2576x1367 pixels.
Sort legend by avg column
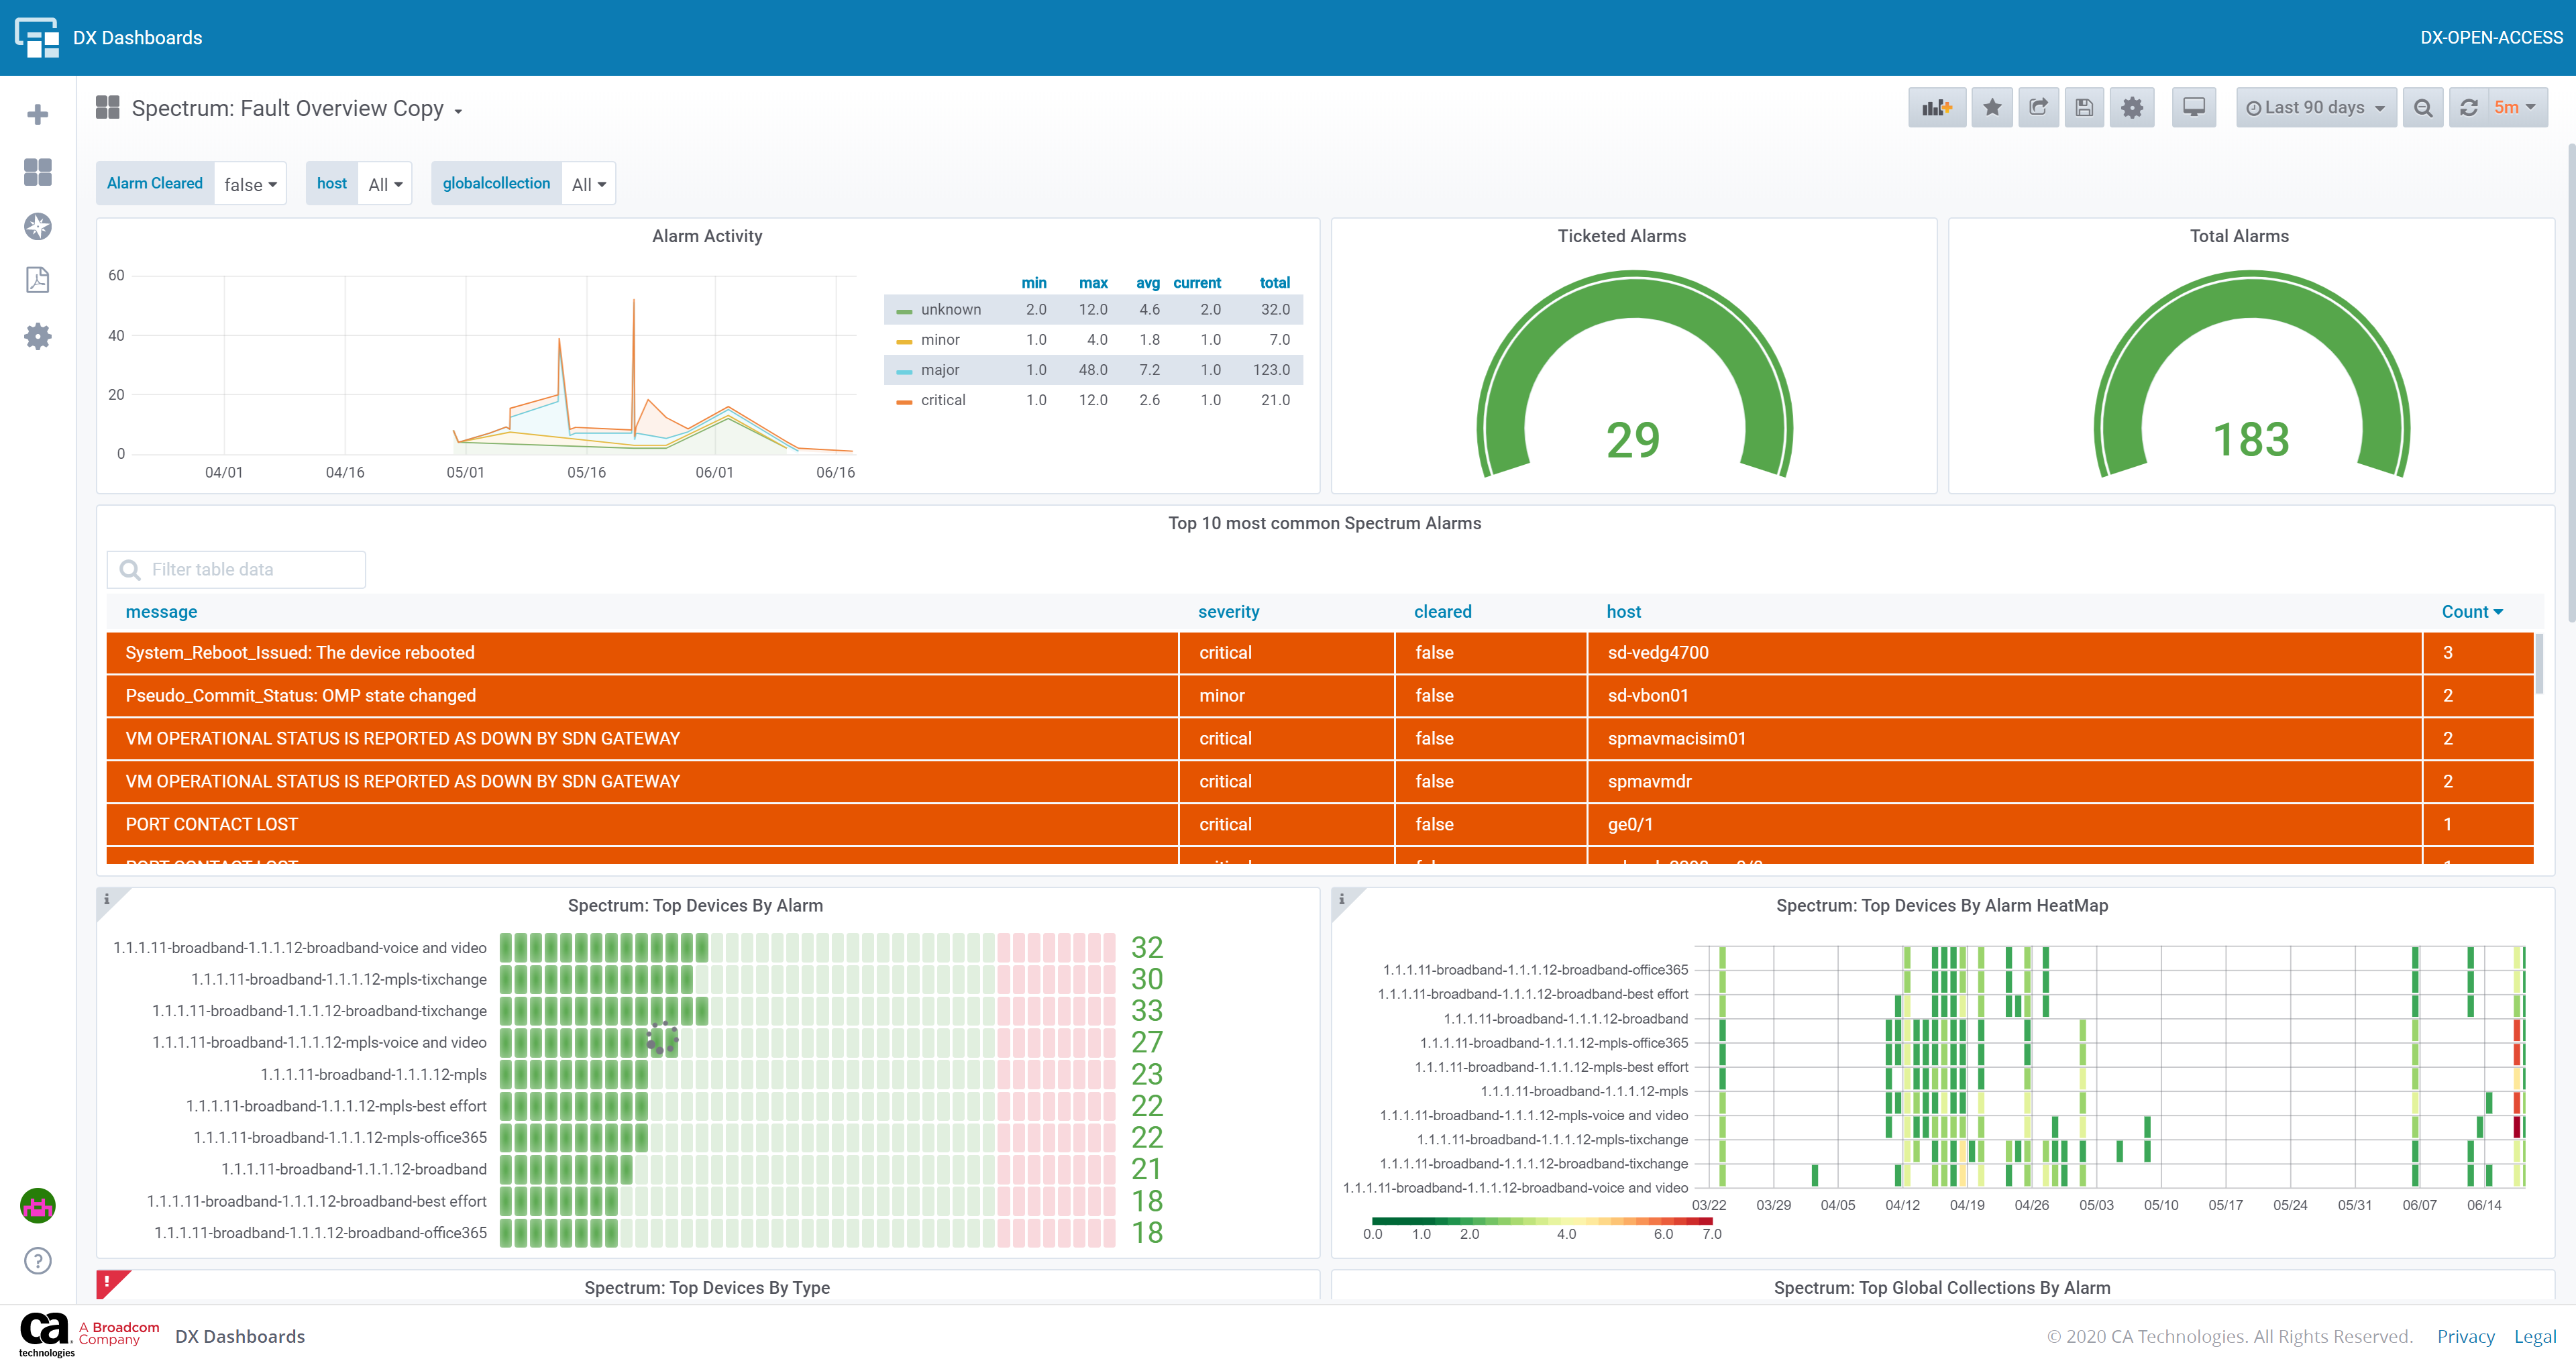[1148, 283]
